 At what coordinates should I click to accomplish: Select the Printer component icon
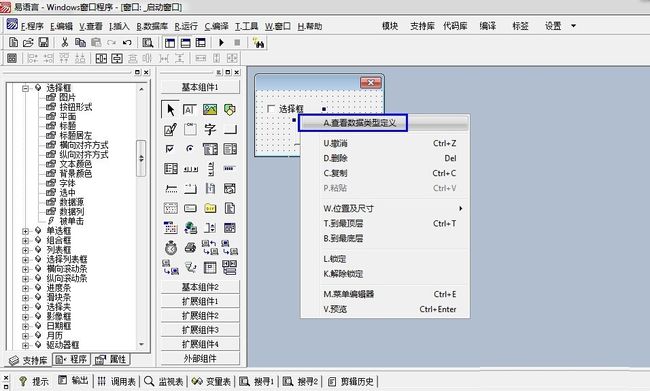[190, 248]
